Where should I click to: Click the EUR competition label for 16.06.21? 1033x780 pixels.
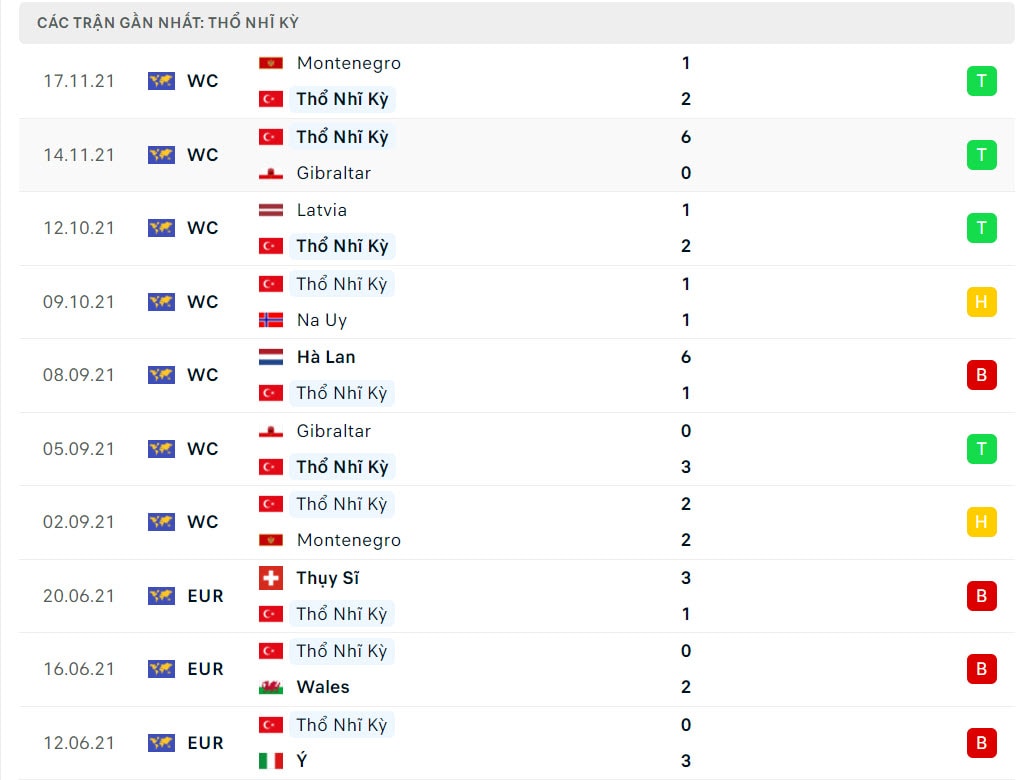pyautogui.click(x=206, y=669)
